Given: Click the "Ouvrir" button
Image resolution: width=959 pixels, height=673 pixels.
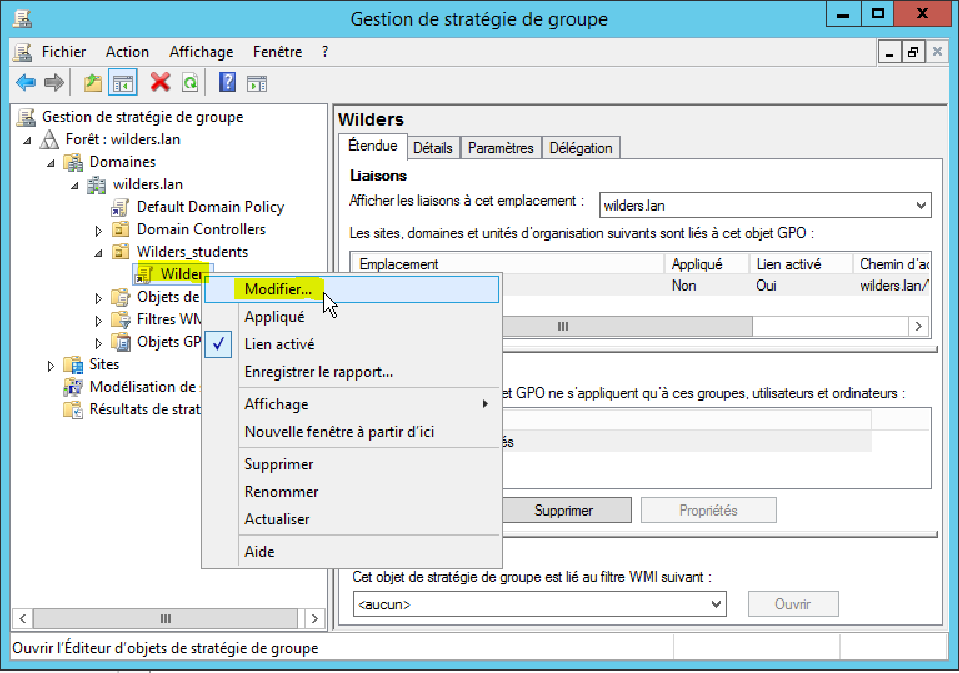Looking at the screenshot, I should point(792,604).
